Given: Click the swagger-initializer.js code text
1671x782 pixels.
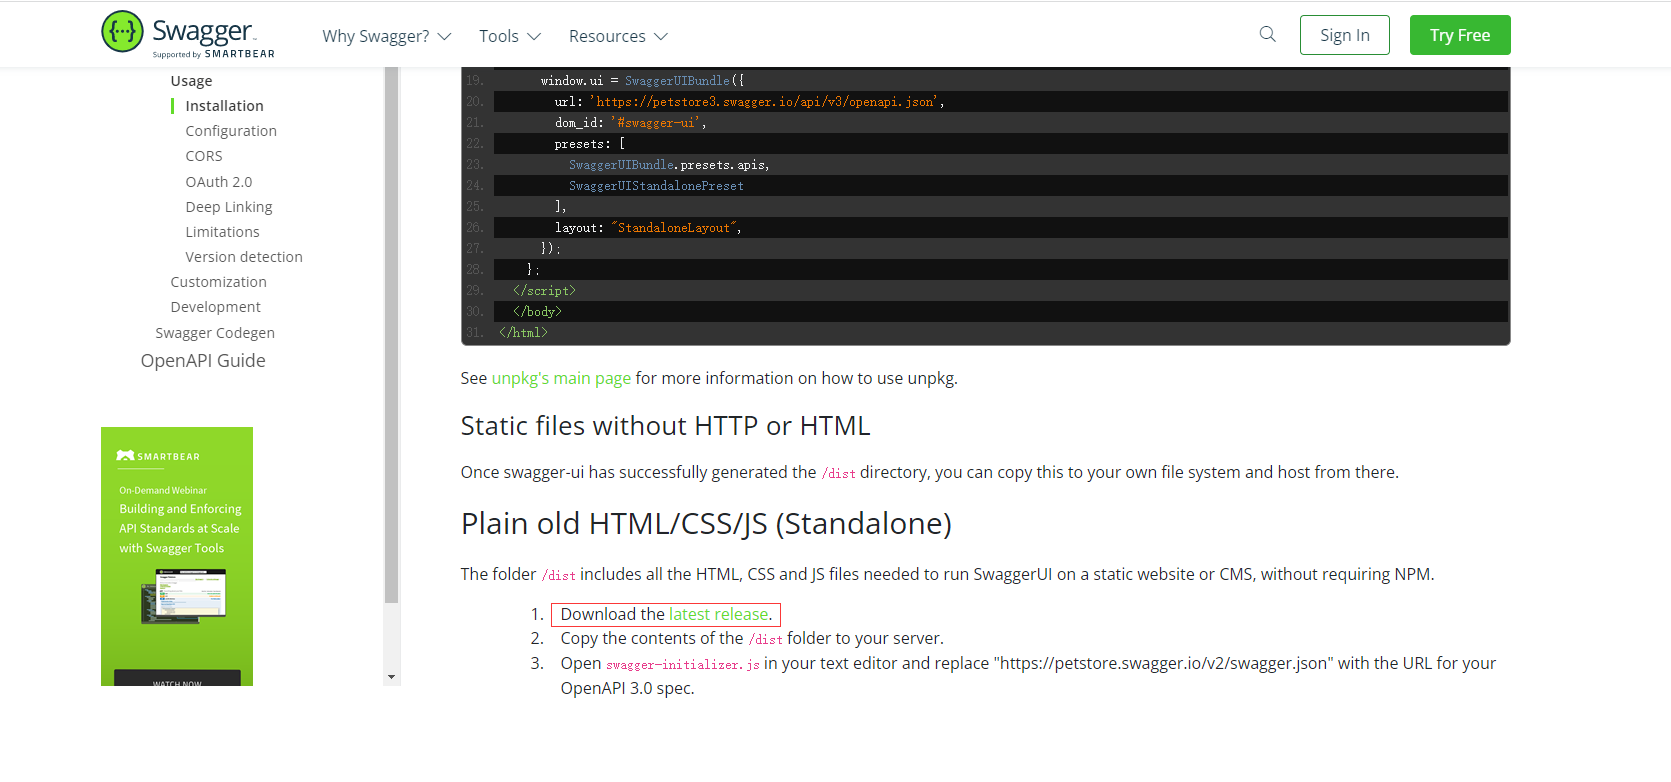Looking at the screenshot, I should (x=683, y=665).
